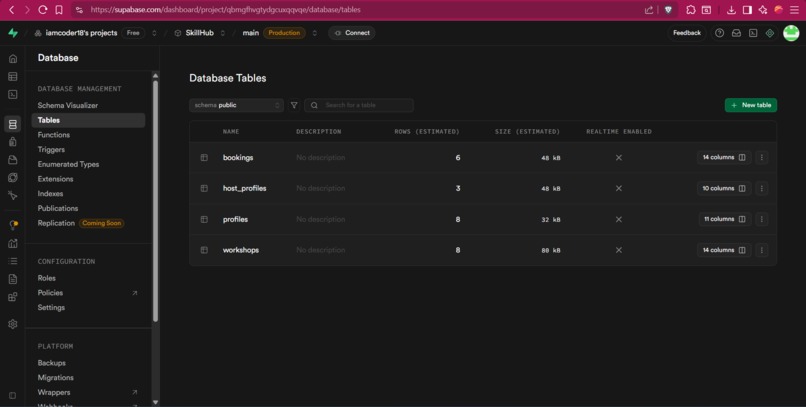
Task: Expand the main branch switcher chevrons
Action: point(315,33)
